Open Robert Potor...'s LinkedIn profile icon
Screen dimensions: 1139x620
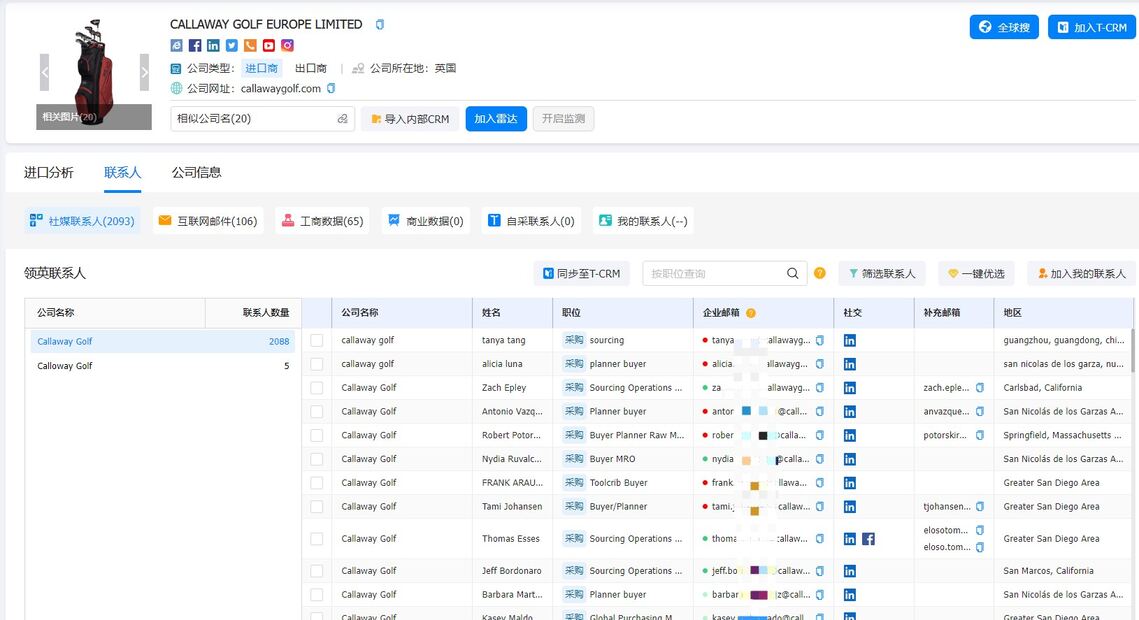coord(849,436)
